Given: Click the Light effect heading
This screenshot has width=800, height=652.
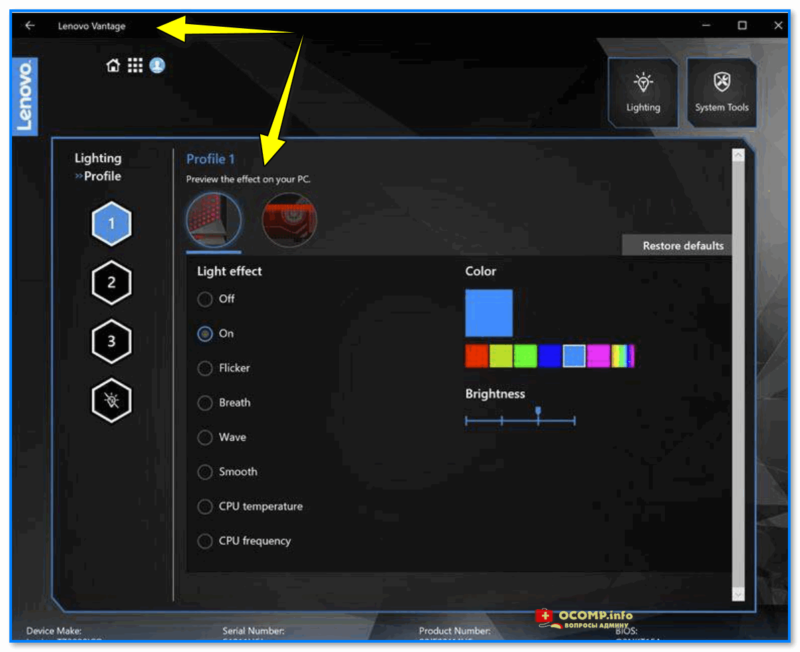Looking at the screenshot, I should (x=230, y=271).
